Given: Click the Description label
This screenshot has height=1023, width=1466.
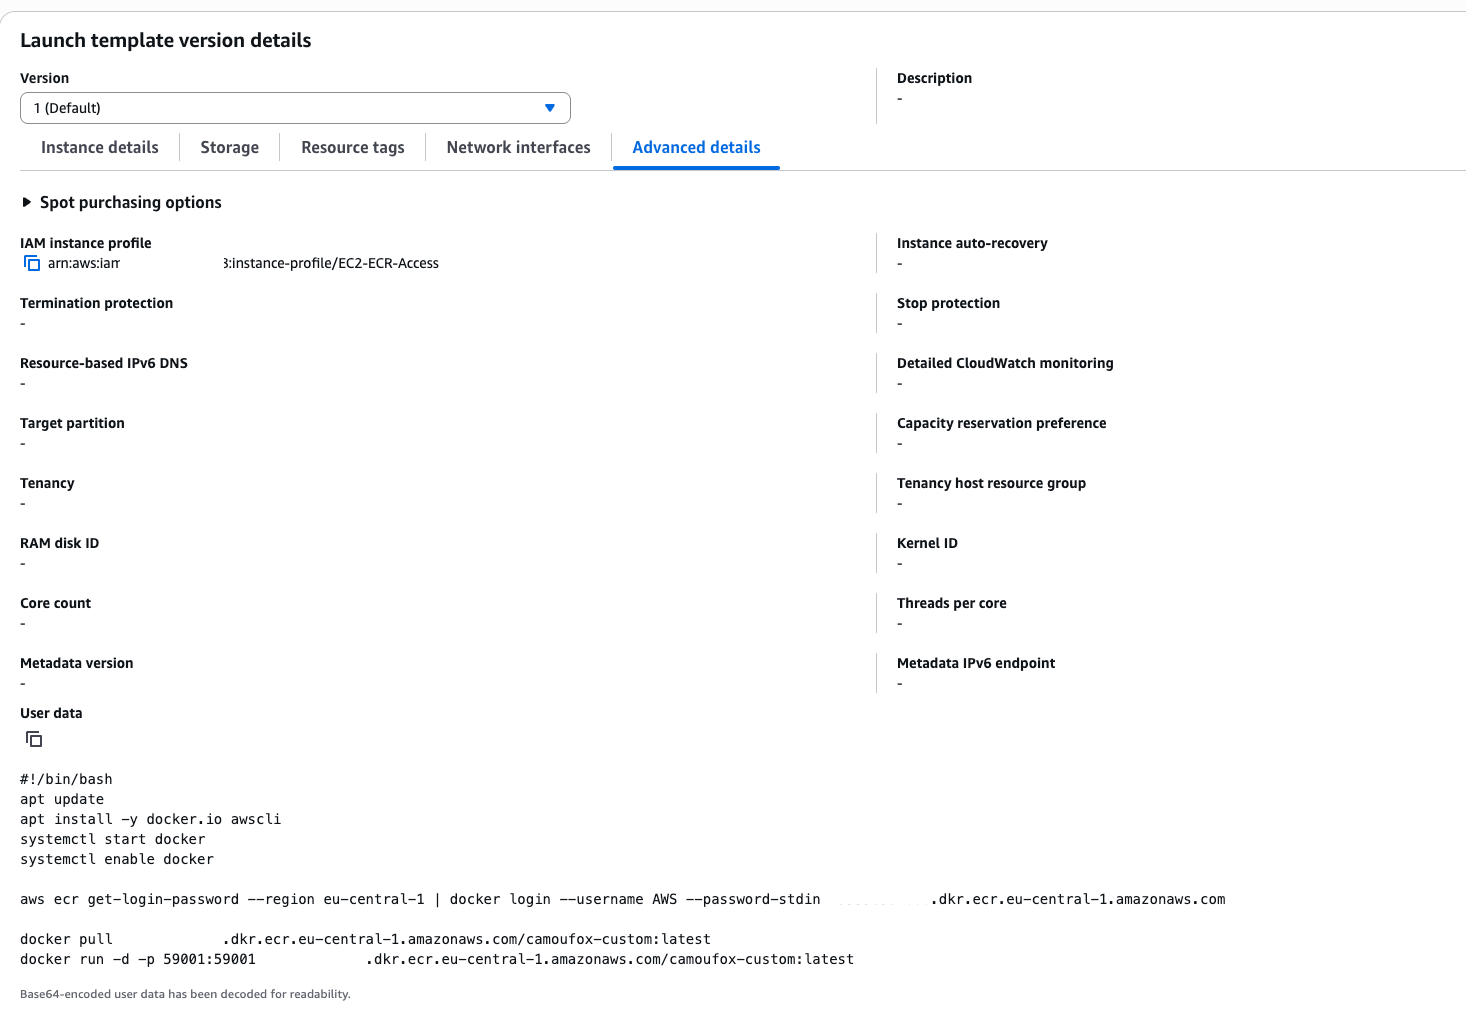Looking at the screenshot, I should pos(934,78).
